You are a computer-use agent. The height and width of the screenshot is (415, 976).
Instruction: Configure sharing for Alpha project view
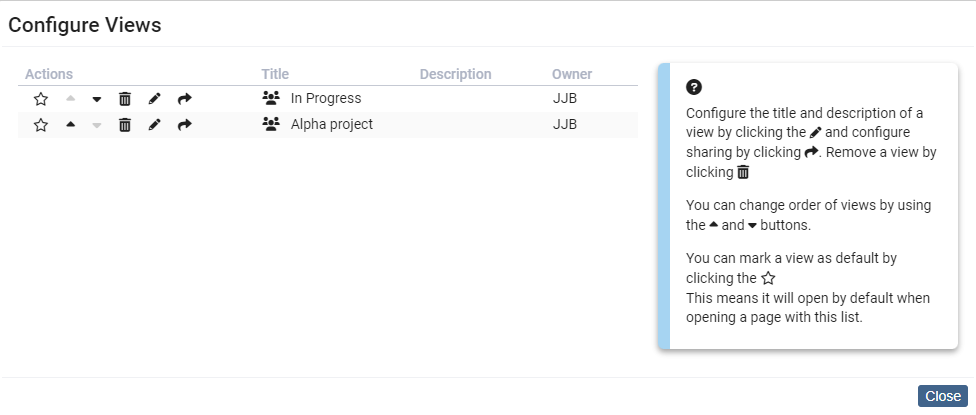[x=184, y=125]
